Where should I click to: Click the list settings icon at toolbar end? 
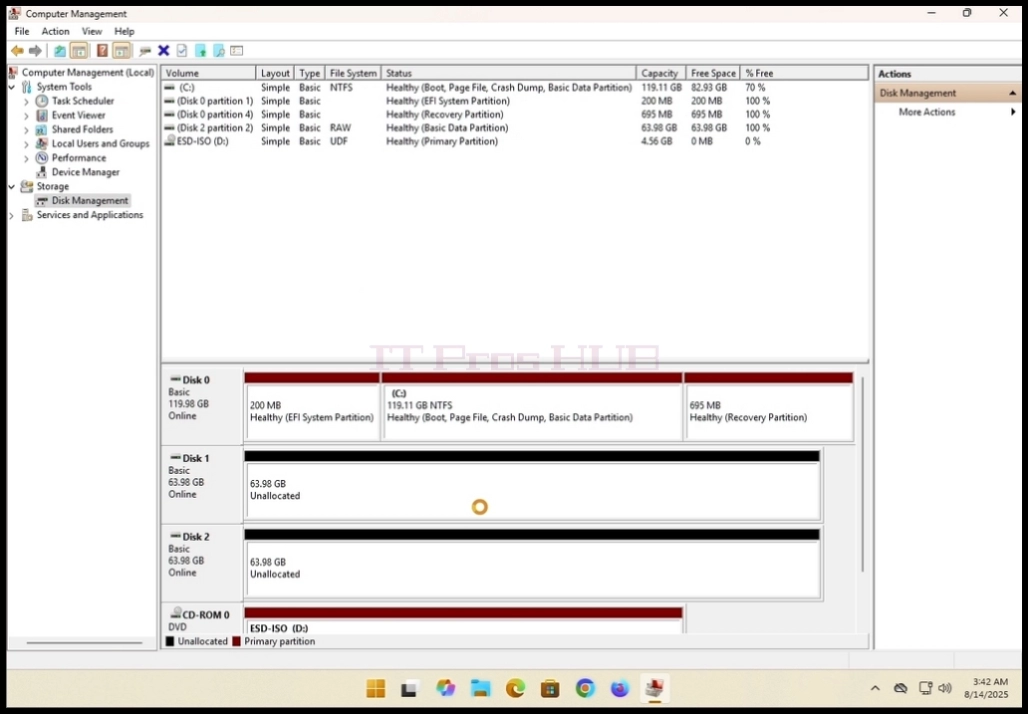pos(237,50)
